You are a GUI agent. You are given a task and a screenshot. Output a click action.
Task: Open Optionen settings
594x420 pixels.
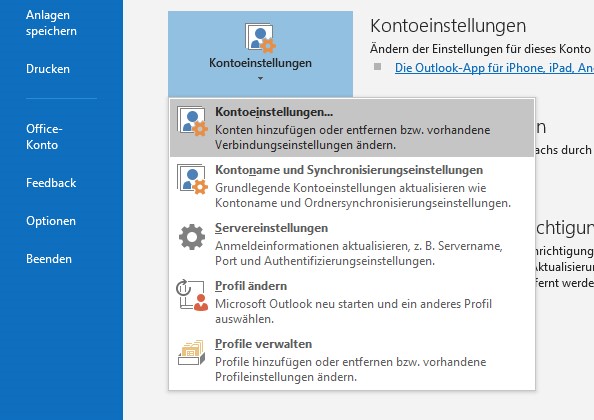point(51,221)
